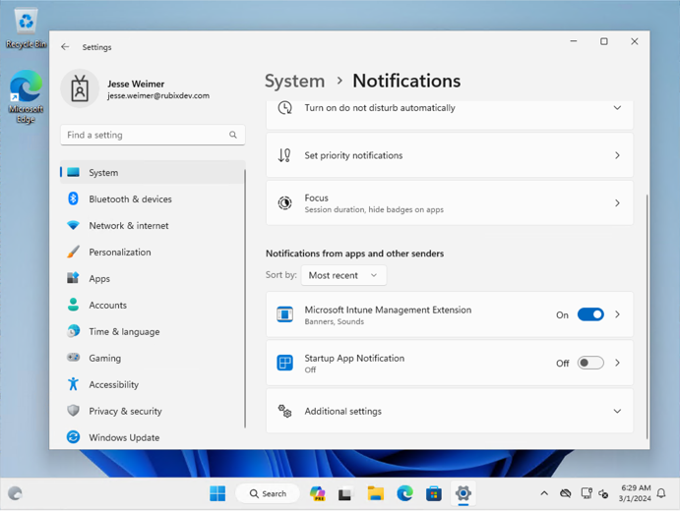Go to Network & internet settings
The width and height of the screenshot is (684, 513).
pyautogui.click(x=130, y=226)
